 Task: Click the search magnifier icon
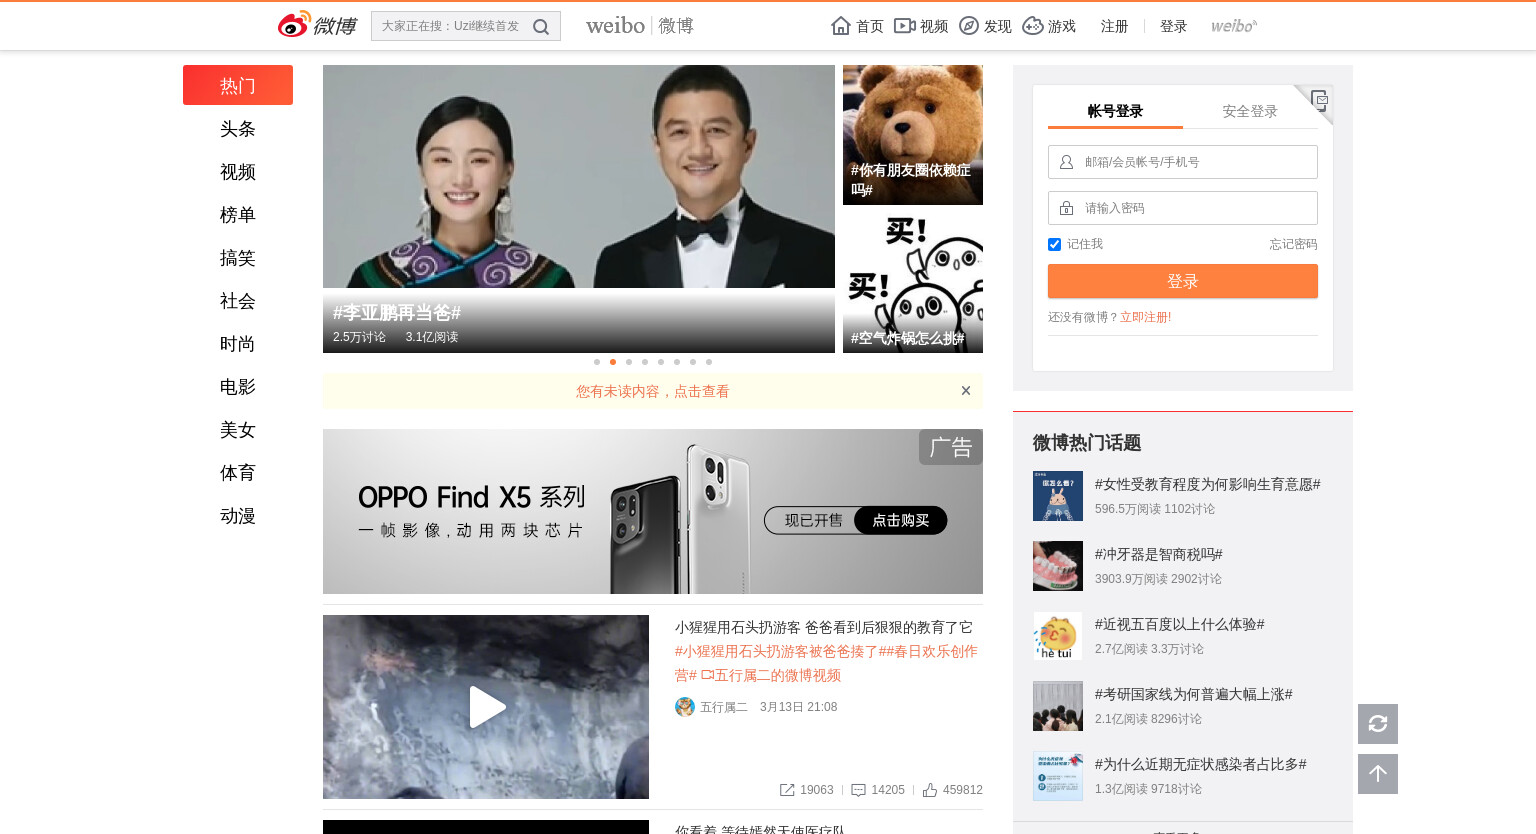pyautogui.click(x=541, y=27)
